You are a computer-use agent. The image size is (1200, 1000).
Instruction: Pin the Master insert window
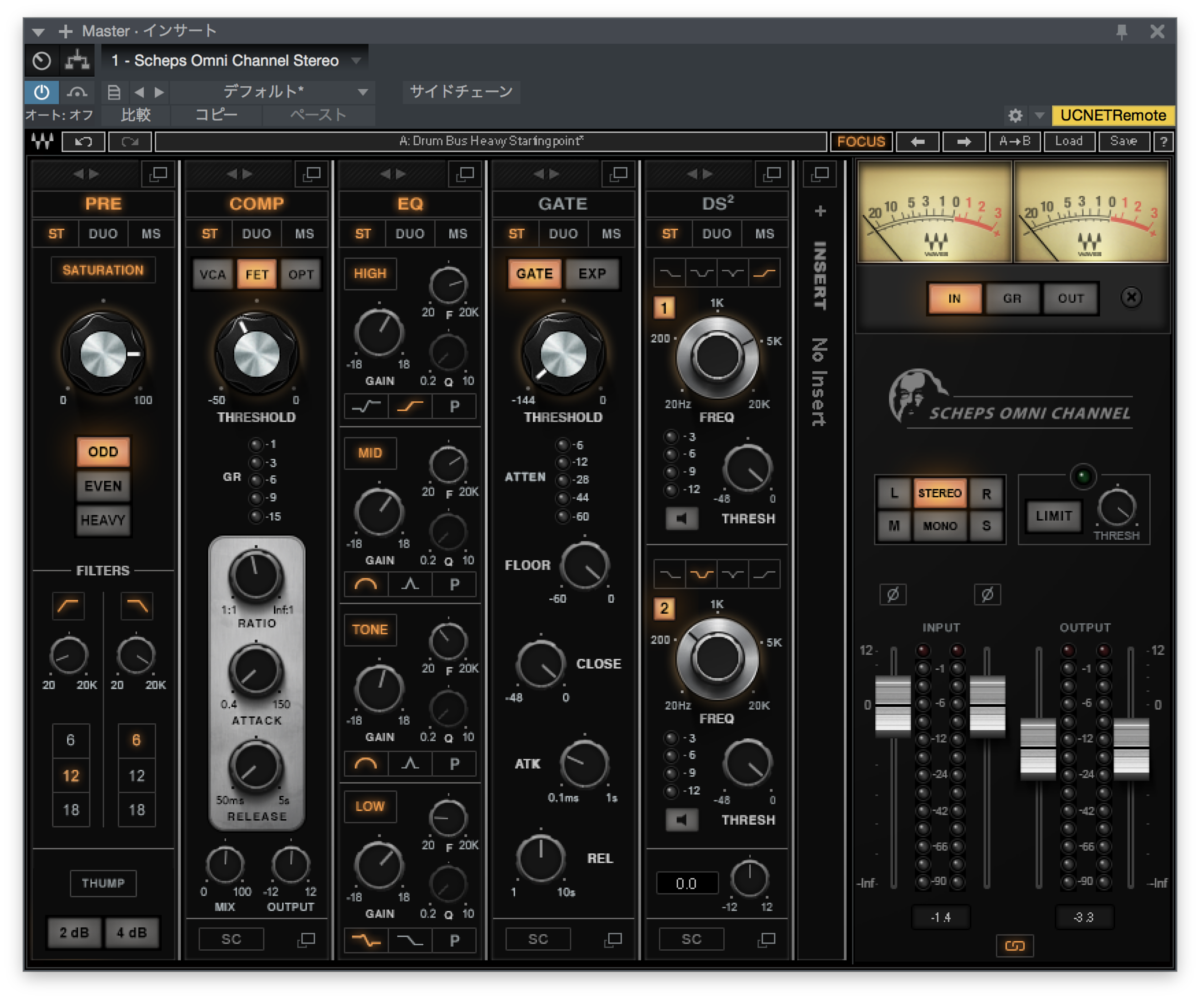(1123, 31)
